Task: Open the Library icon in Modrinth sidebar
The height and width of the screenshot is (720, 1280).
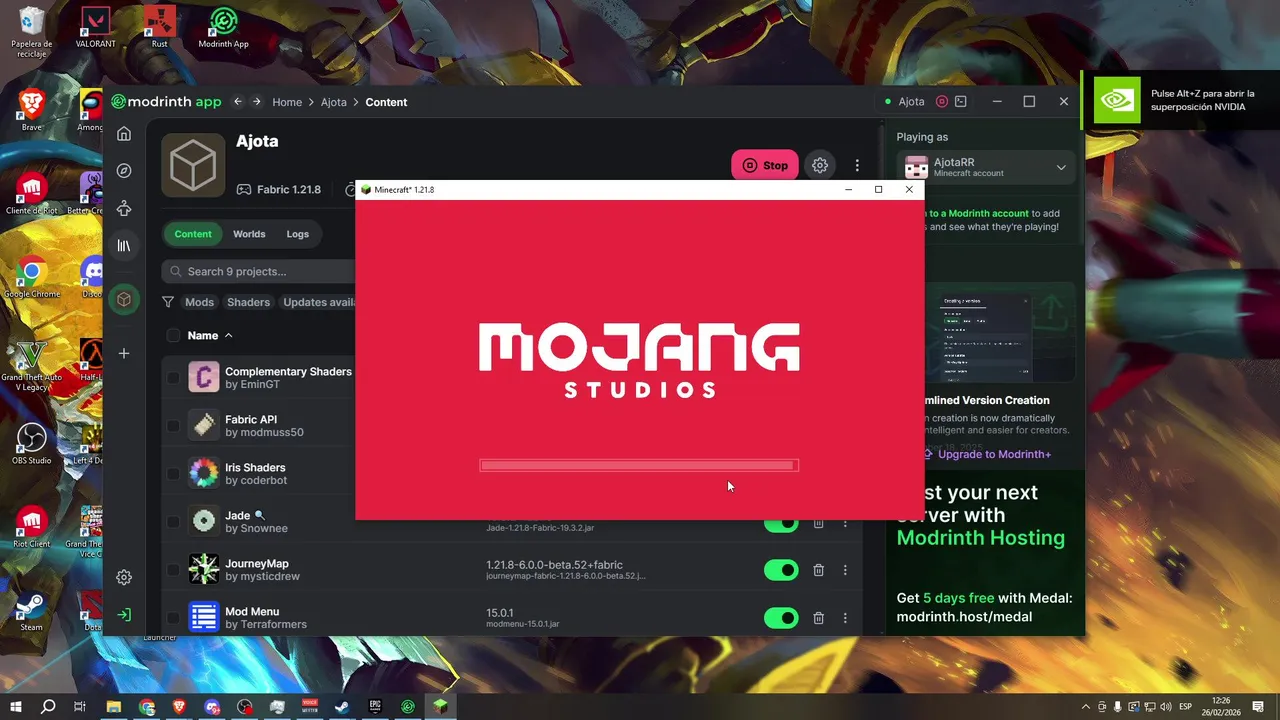Action: 124,245
